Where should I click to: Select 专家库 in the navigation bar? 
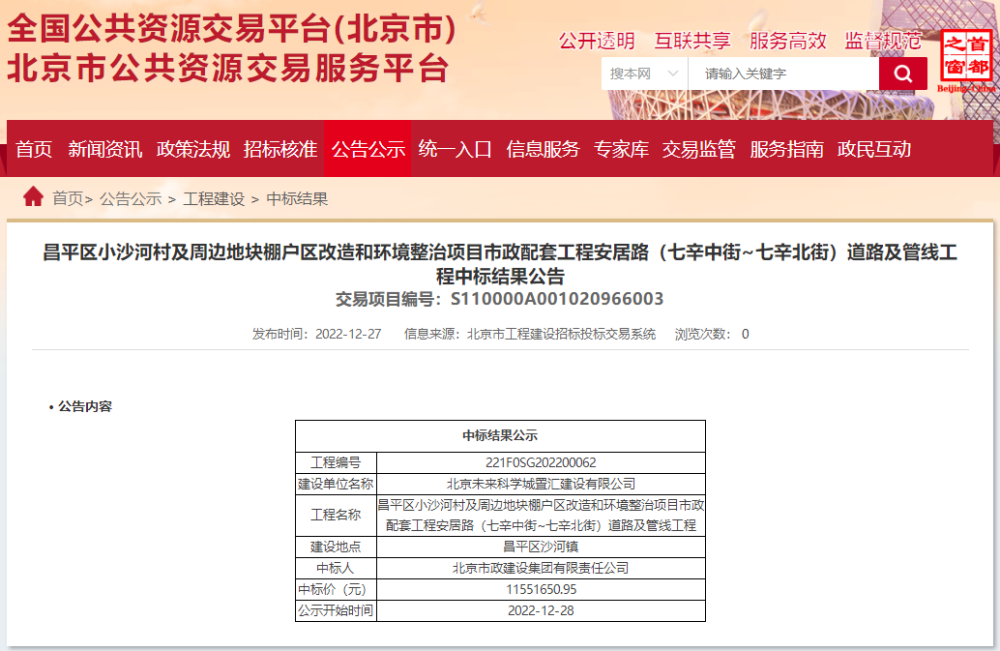click(x=621, y=149)
